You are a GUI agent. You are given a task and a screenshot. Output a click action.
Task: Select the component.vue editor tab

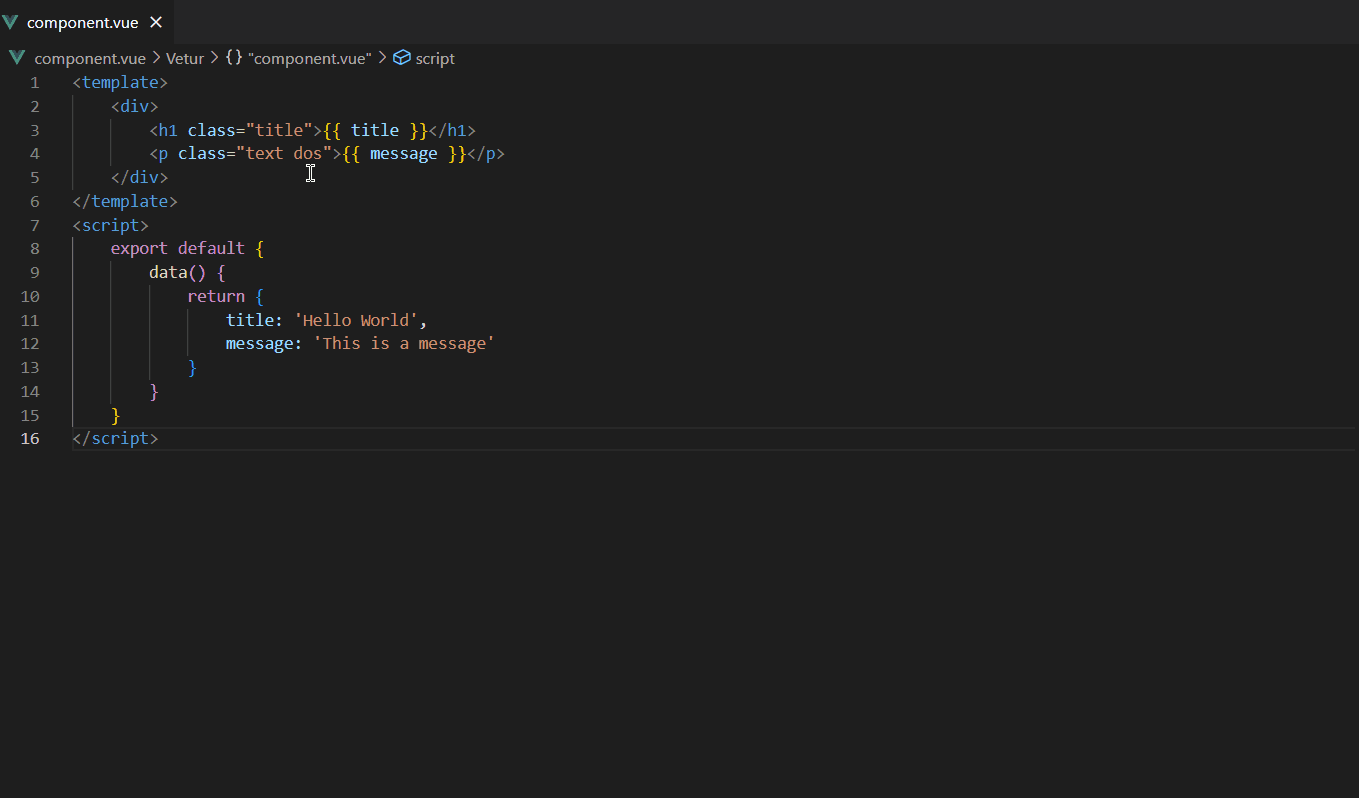click(x=85, y=21)
